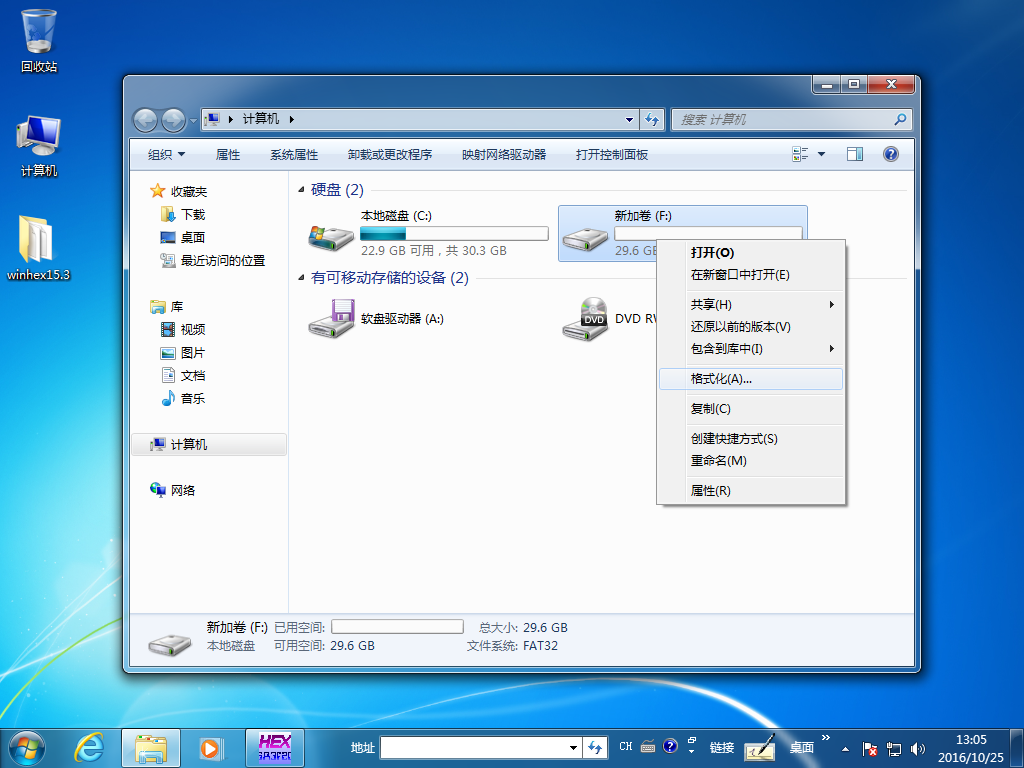The width and height of the screenshot is (1024, 768).
Task: Click 映射网络驱动器 in toolbar
Action: [504, 155]
